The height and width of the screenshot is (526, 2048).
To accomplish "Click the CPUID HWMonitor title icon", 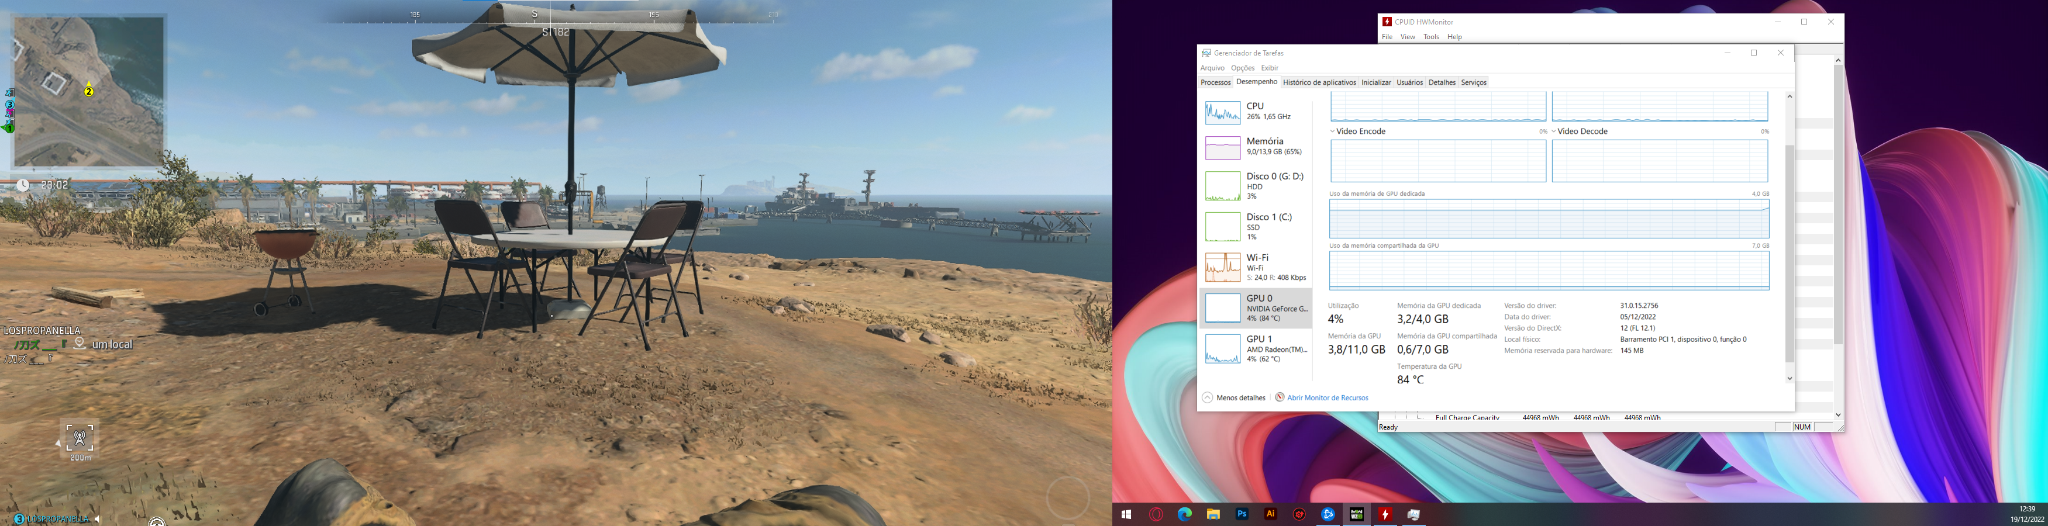I will coord(1387,21).
